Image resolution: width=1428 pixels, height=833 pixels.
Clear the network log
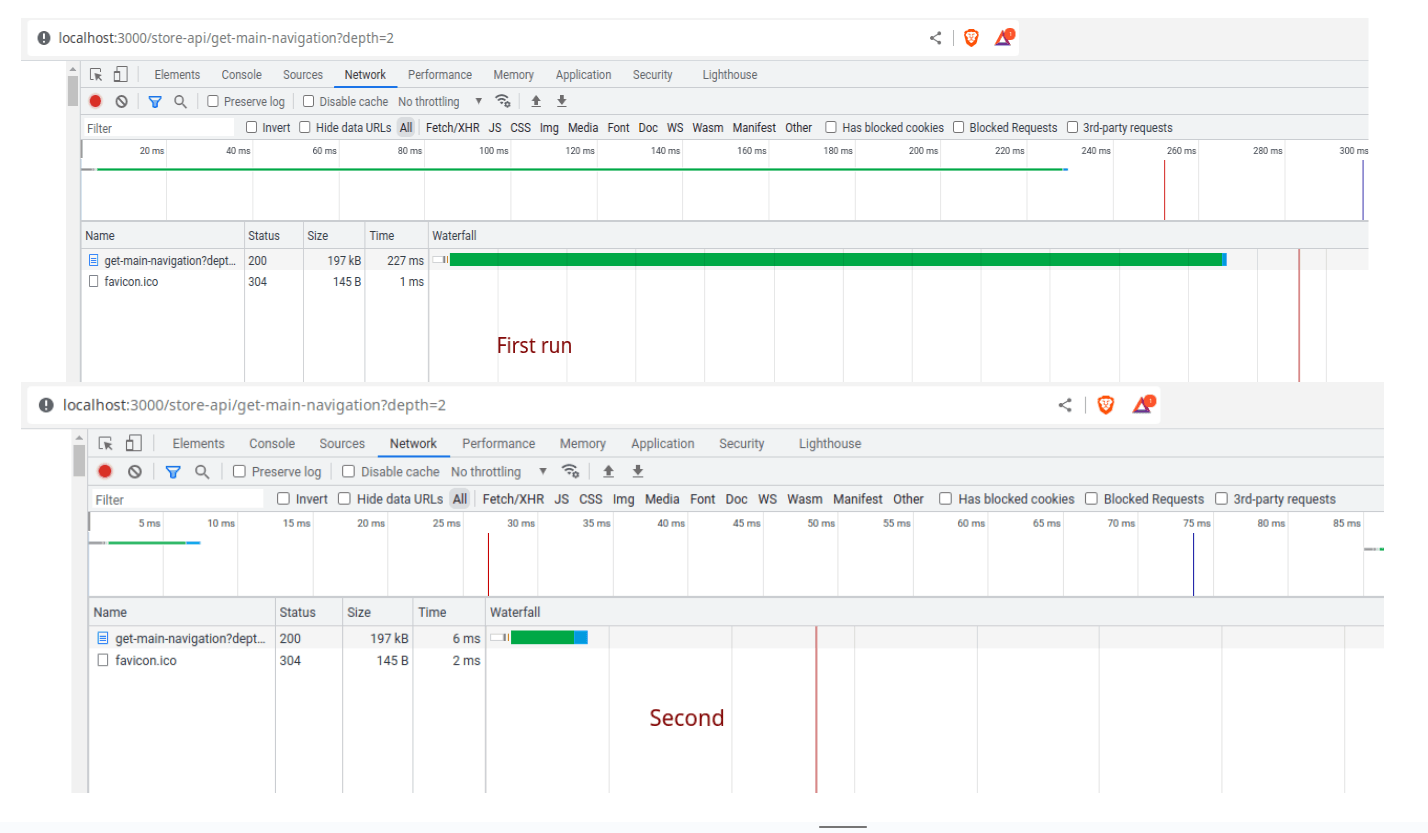121,101
